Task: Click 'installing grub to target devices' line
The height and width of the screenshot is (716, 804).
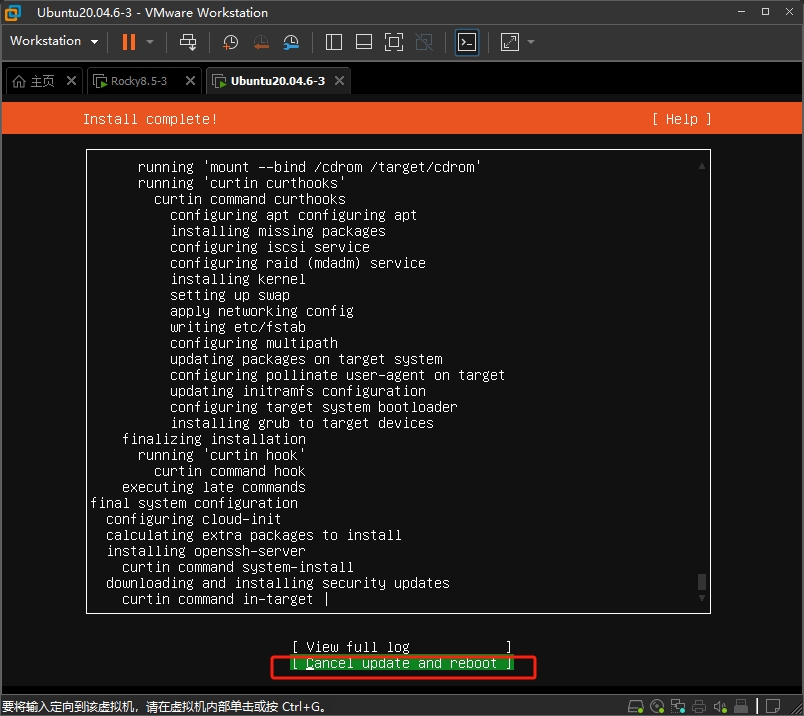Action: pos(302,423)
